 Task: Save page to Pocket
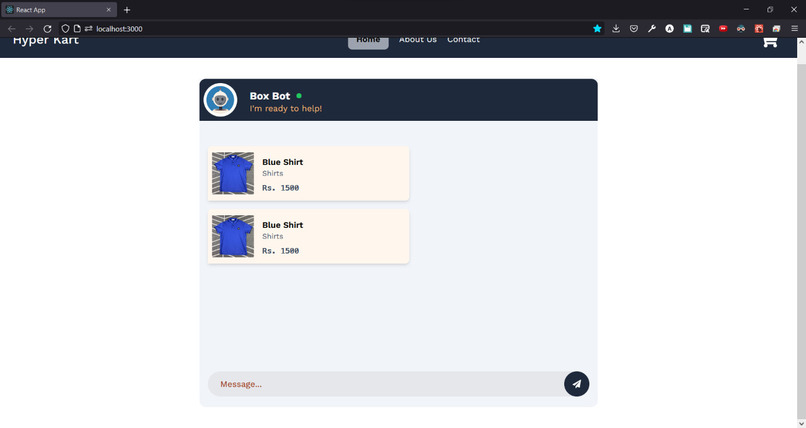coord(634,29)
